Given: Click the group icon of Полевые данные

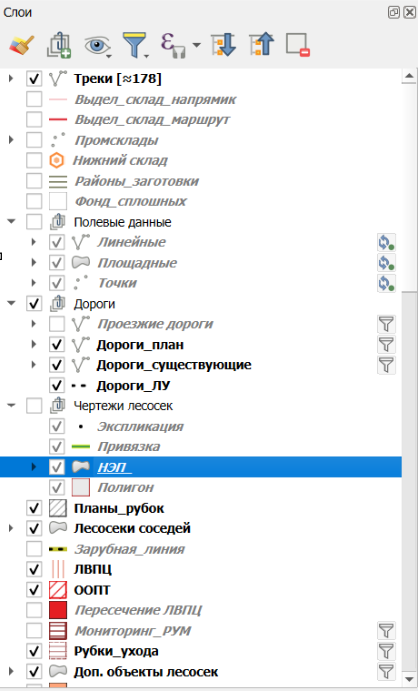Looking at the screenshot, I should point(58,222).
